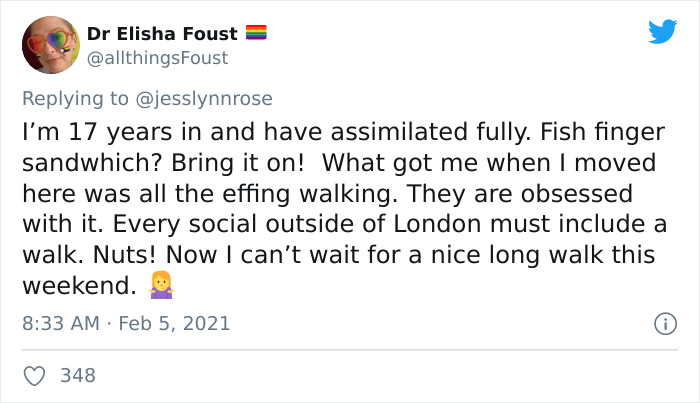Click the Twitter bird logo

(662, 34)
